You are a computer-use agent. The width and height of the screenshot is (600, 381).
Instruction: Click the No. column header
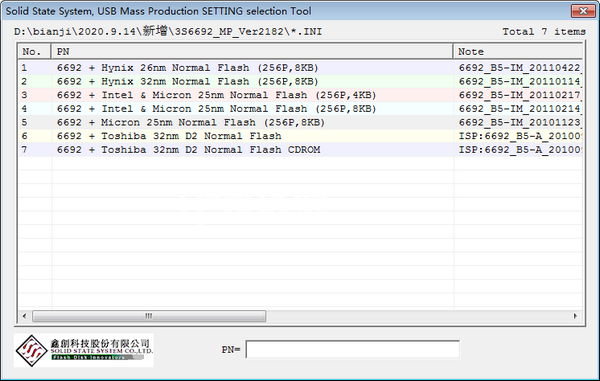34,52
